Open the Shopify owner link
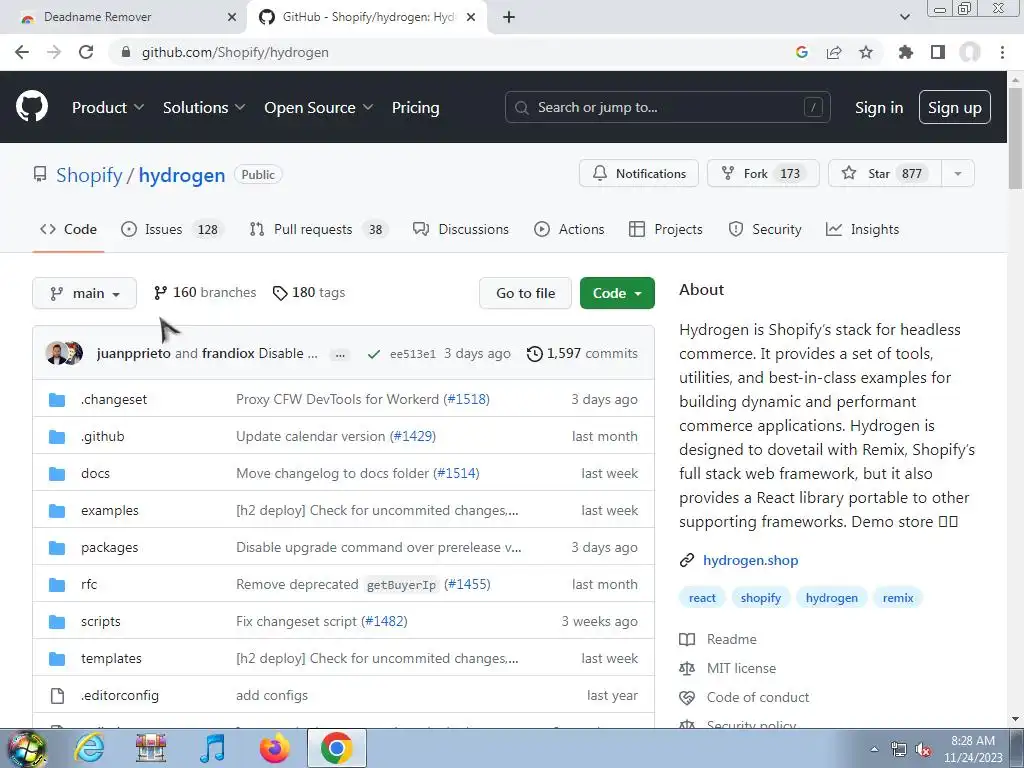This screenshot has height=768, width=1024. tap(89, 175)
